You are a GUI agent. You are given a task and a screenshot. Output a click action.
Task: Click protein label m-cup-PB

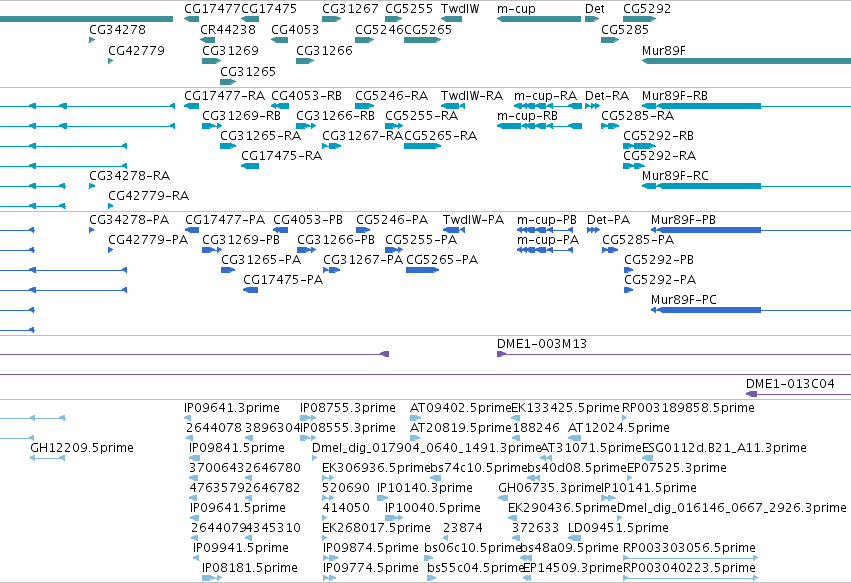547,220
